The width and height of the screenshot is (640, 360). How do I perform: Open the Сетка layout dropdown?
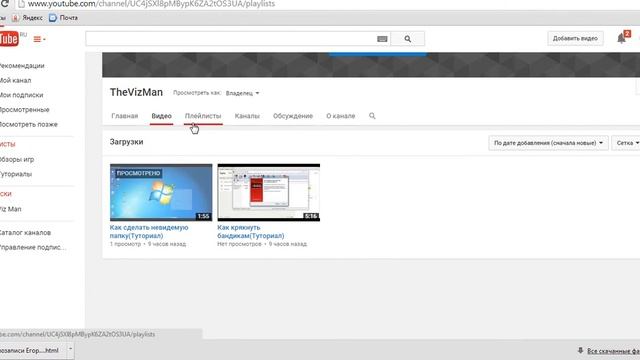(627, 143)
